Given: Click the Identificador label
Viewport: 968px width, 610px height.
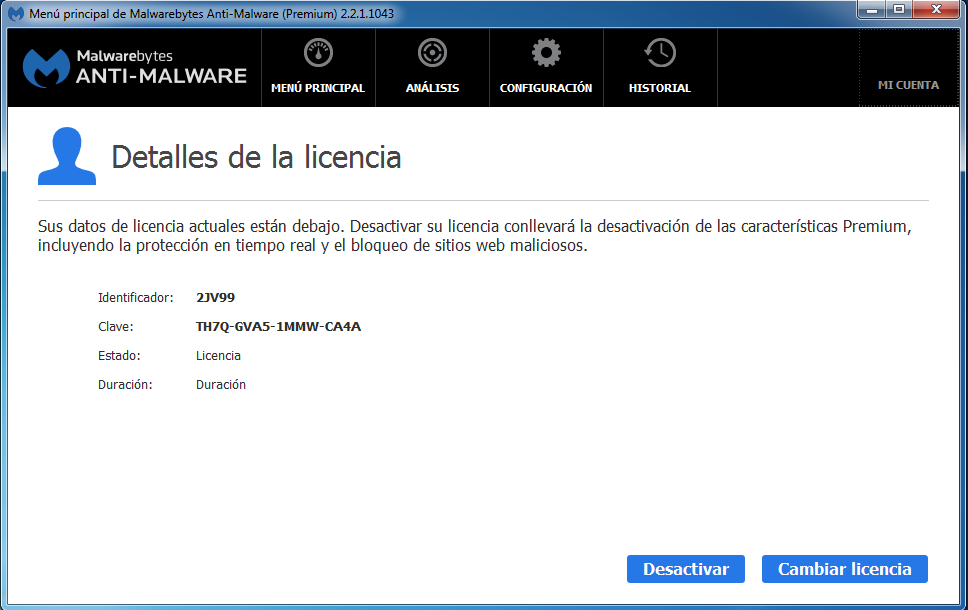Looking at the screenshot, I should pos(136,298).
